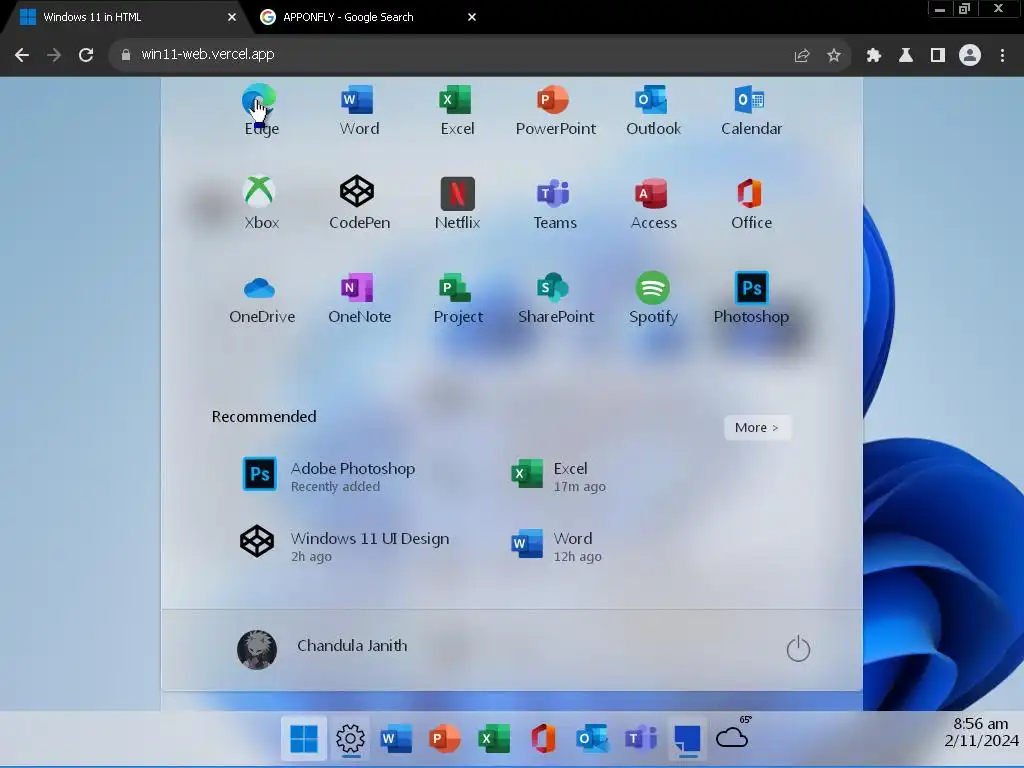The height and width of the screenshot is (768, 1024).
Task: Open Office from the taskbar
Action: pyautogui.click(x=543, y=739)
